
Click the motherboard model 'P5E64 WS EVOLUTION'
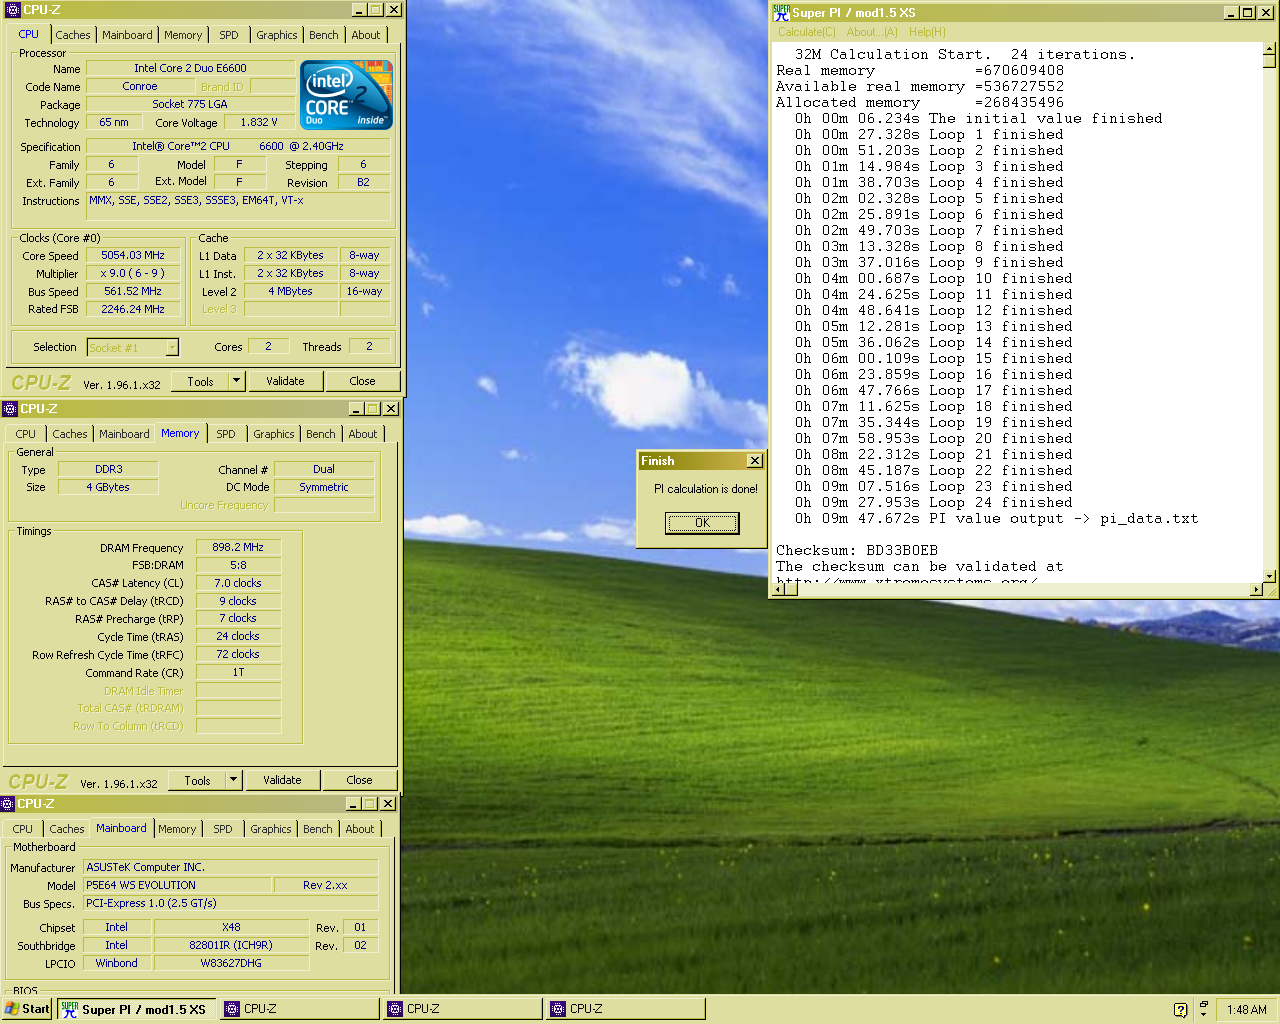(x=178, y=885)
